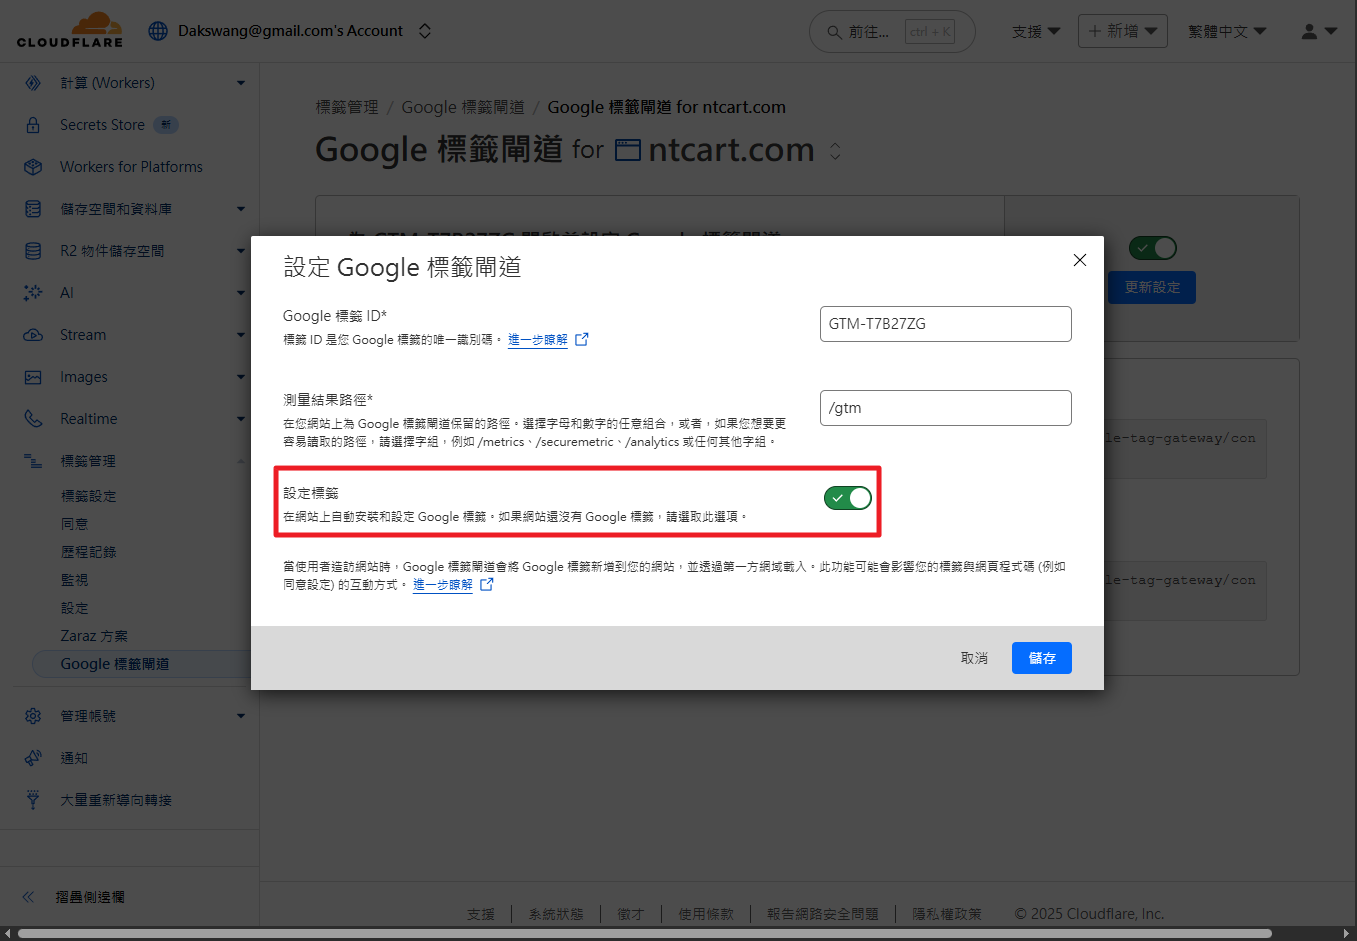This screenshot has width=1357, height=941.
Task: Click the Images picture icon
Action: [33, 377]
